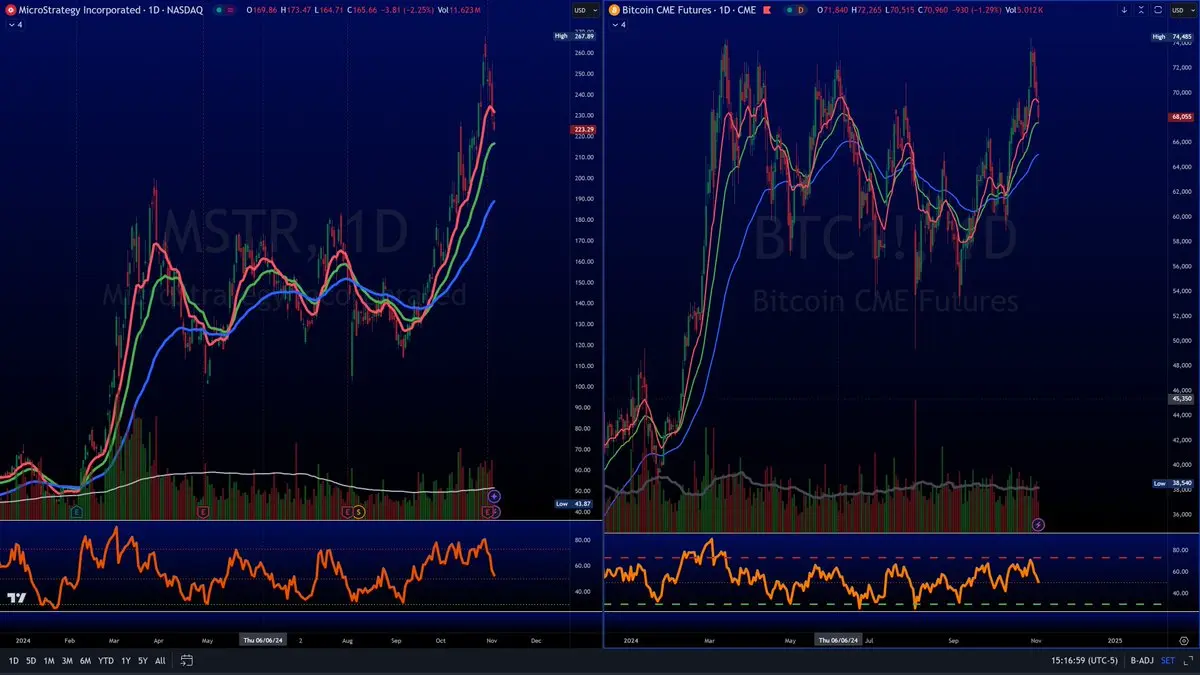Screen dimensions: 1200x675
Task: Click the MicroStrategy red symbol logo icon
Action: (x=10, y=9)
